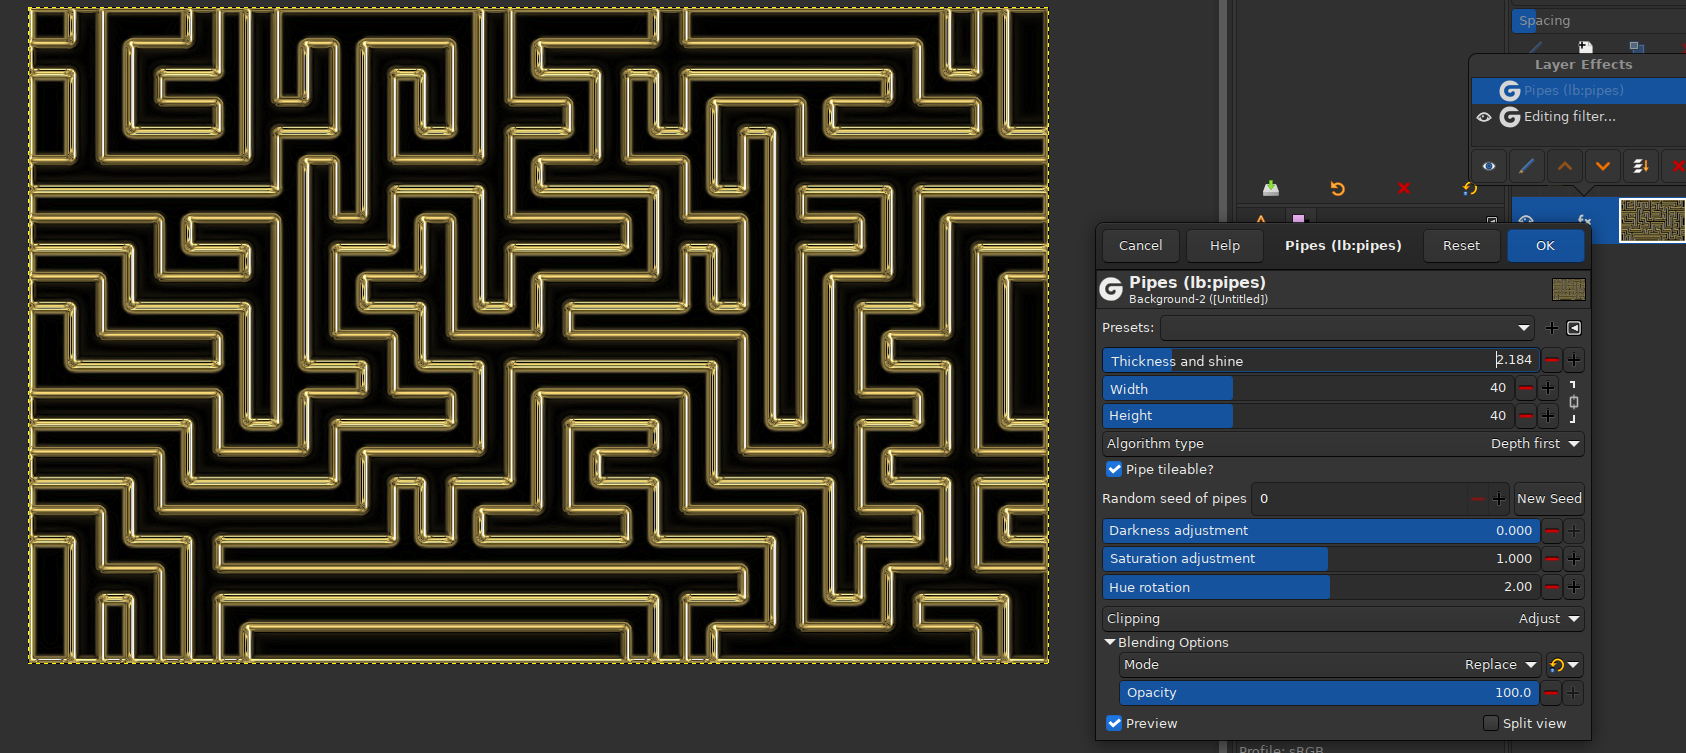The image size is (1686, 753).
Task: Increase the Height value
Action: pyautogui.click(x=1548, y=416)
